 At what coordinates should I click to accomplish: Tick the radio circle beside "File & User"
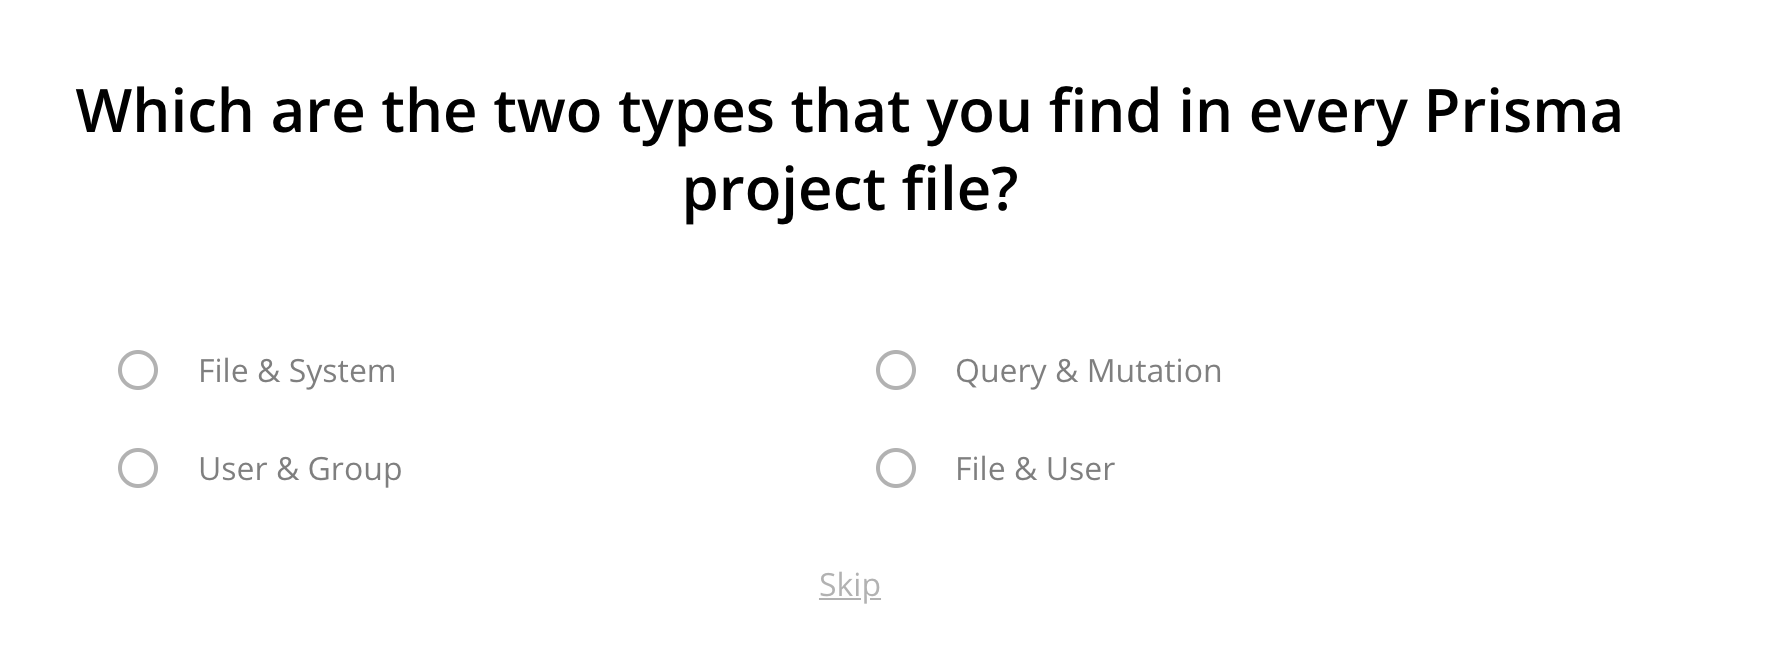[x=895, y=468]
